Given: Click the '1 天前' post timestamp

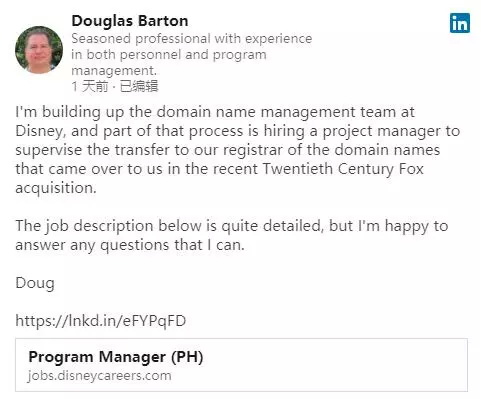Looking at the screenshot, I should (x=90, y=86).
